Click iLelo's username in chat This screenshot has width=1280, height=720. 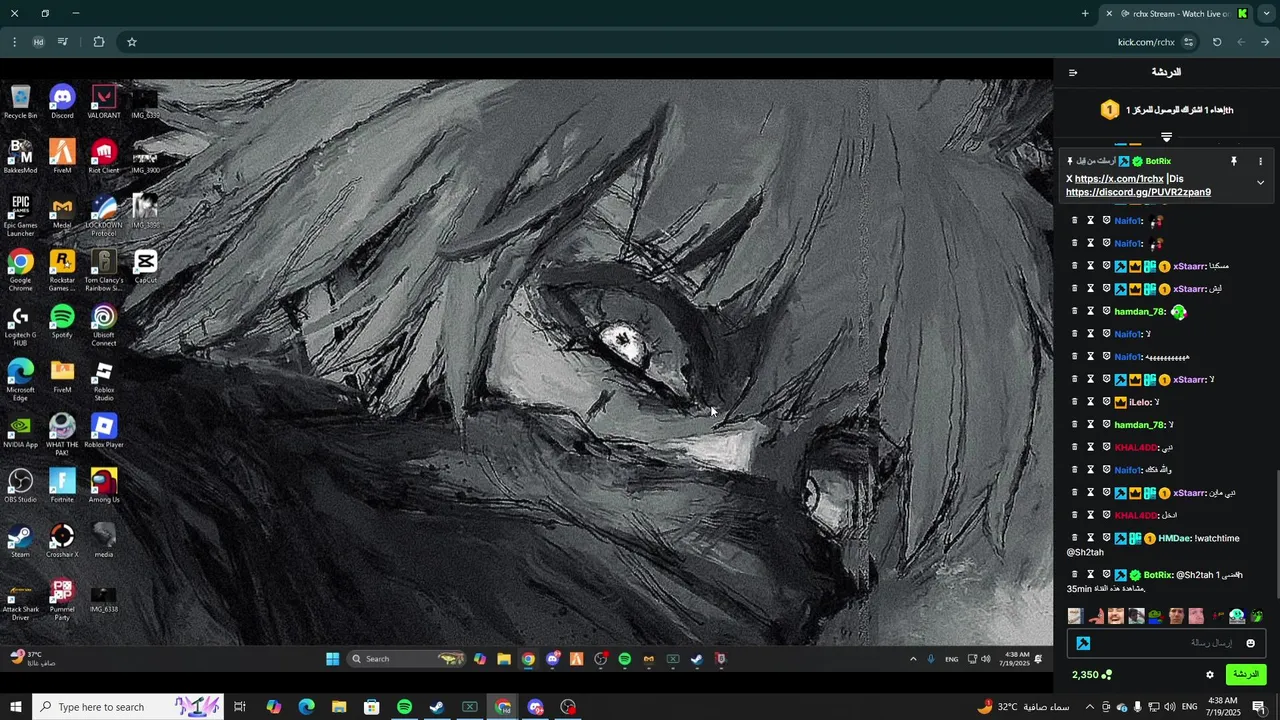coord(1140,402)
